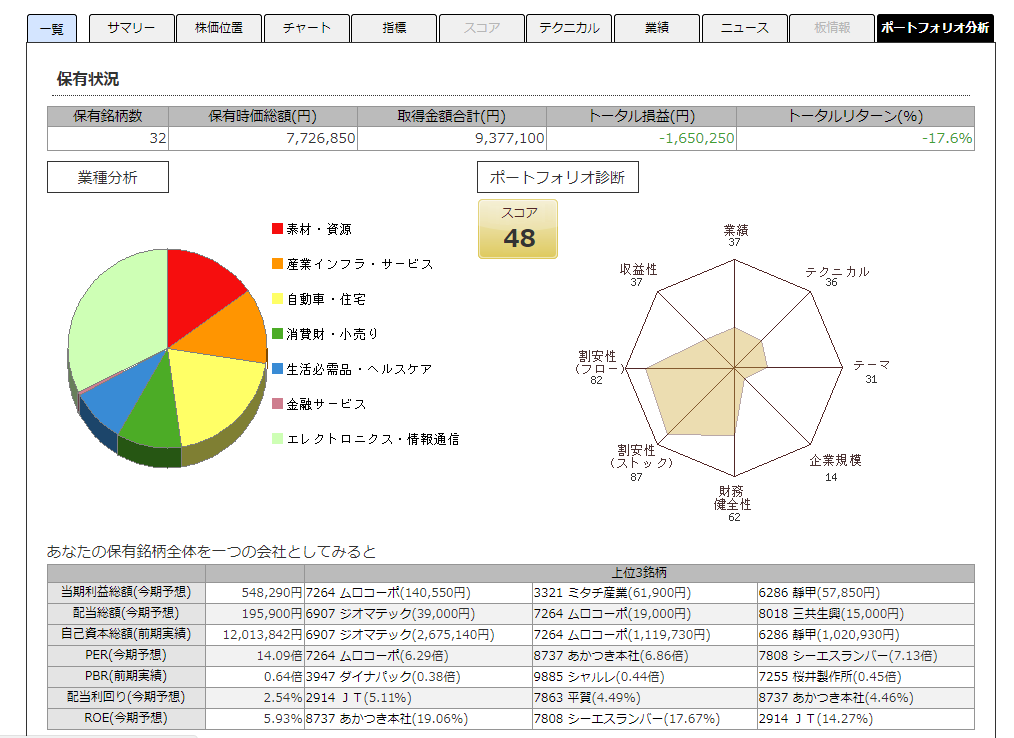Viewport: 1014px width, 738px height.
Task: Click the 配当利回り(今期予想) row header
Action: [126, 698]
